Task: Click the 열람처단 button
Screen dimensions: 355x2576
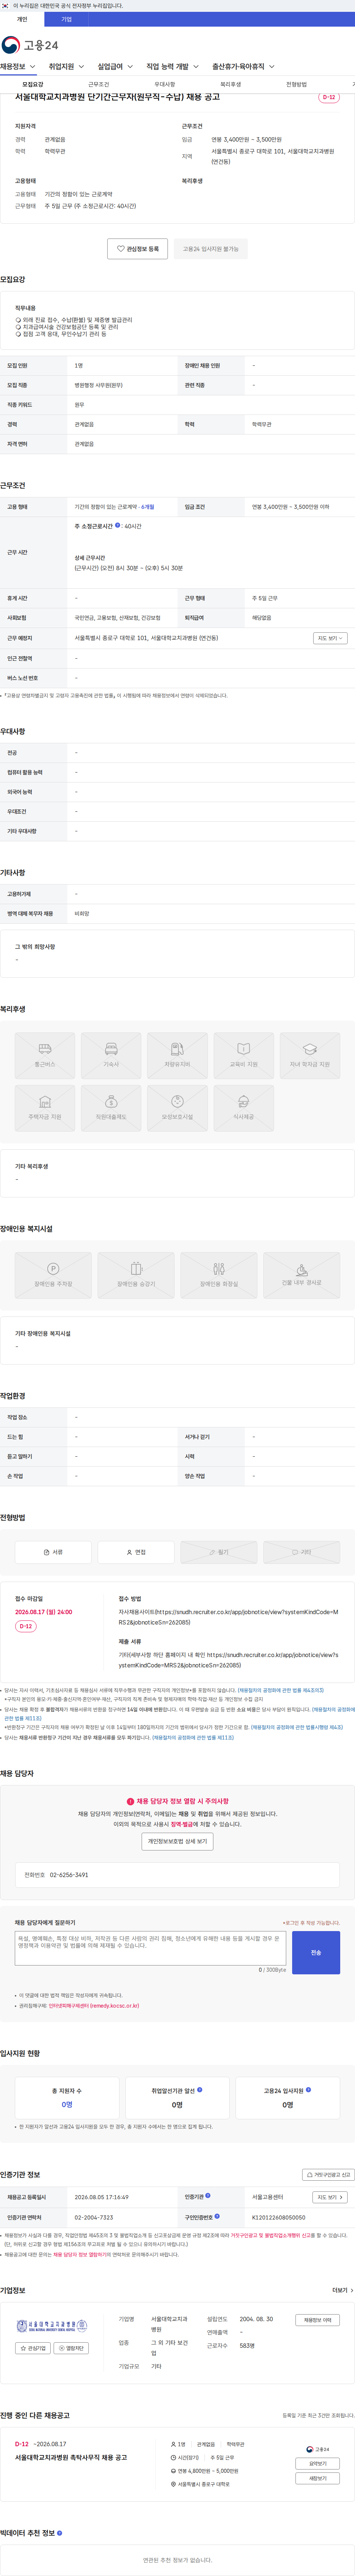Action: click(x=71, y=2348)
